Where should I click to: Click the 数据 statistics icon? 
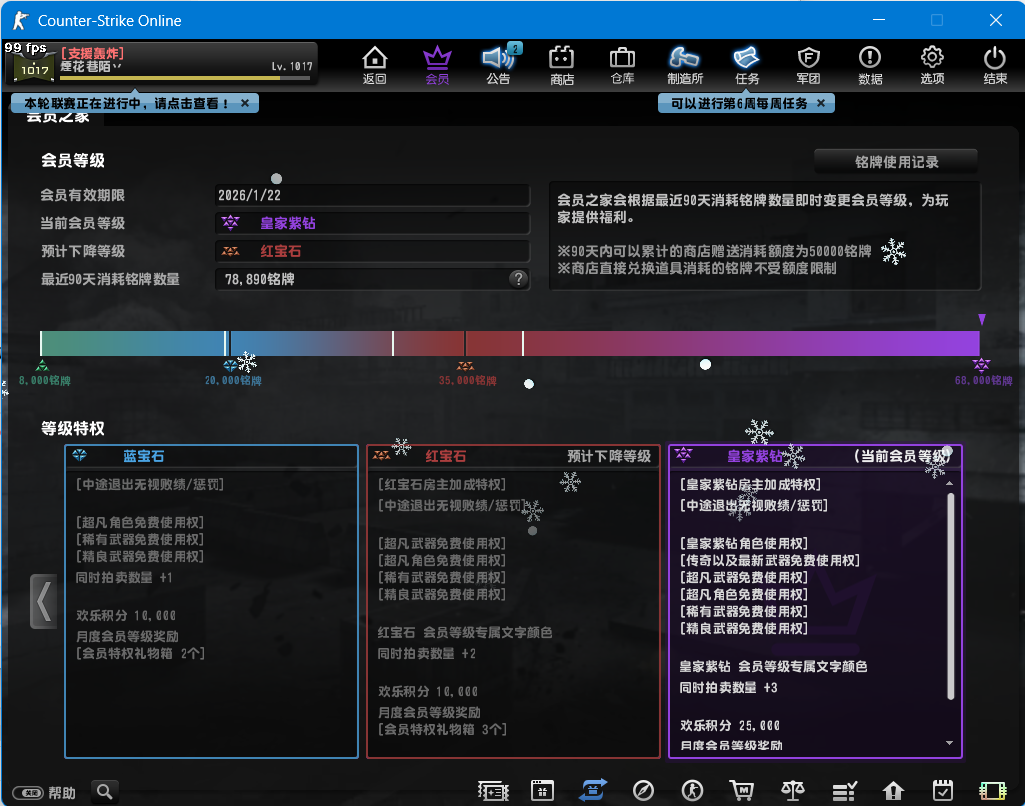click(870, 65)
